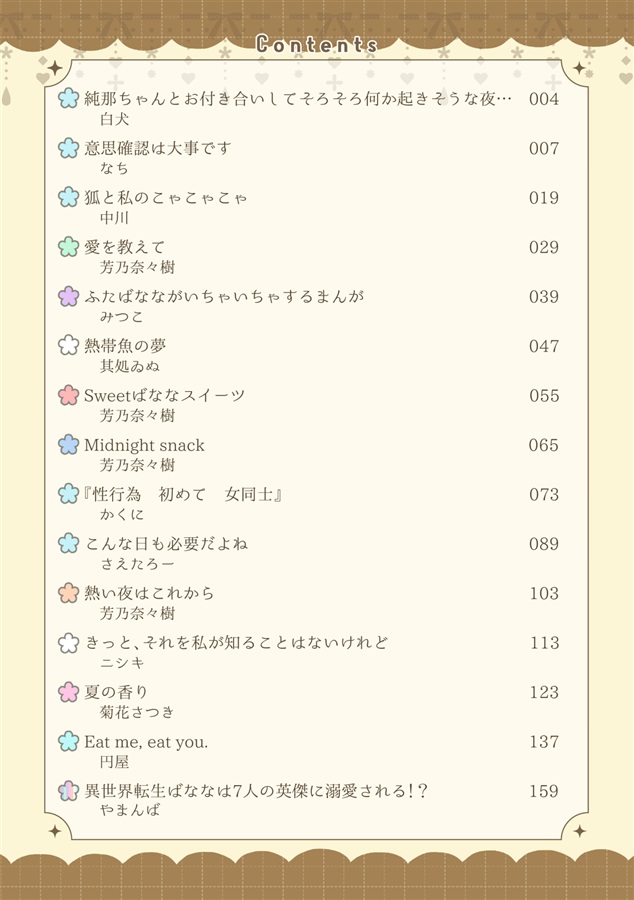The image size is (634, 900).
Task: Select the title こんな日も必要だよね
Action: tap(166, 544)
